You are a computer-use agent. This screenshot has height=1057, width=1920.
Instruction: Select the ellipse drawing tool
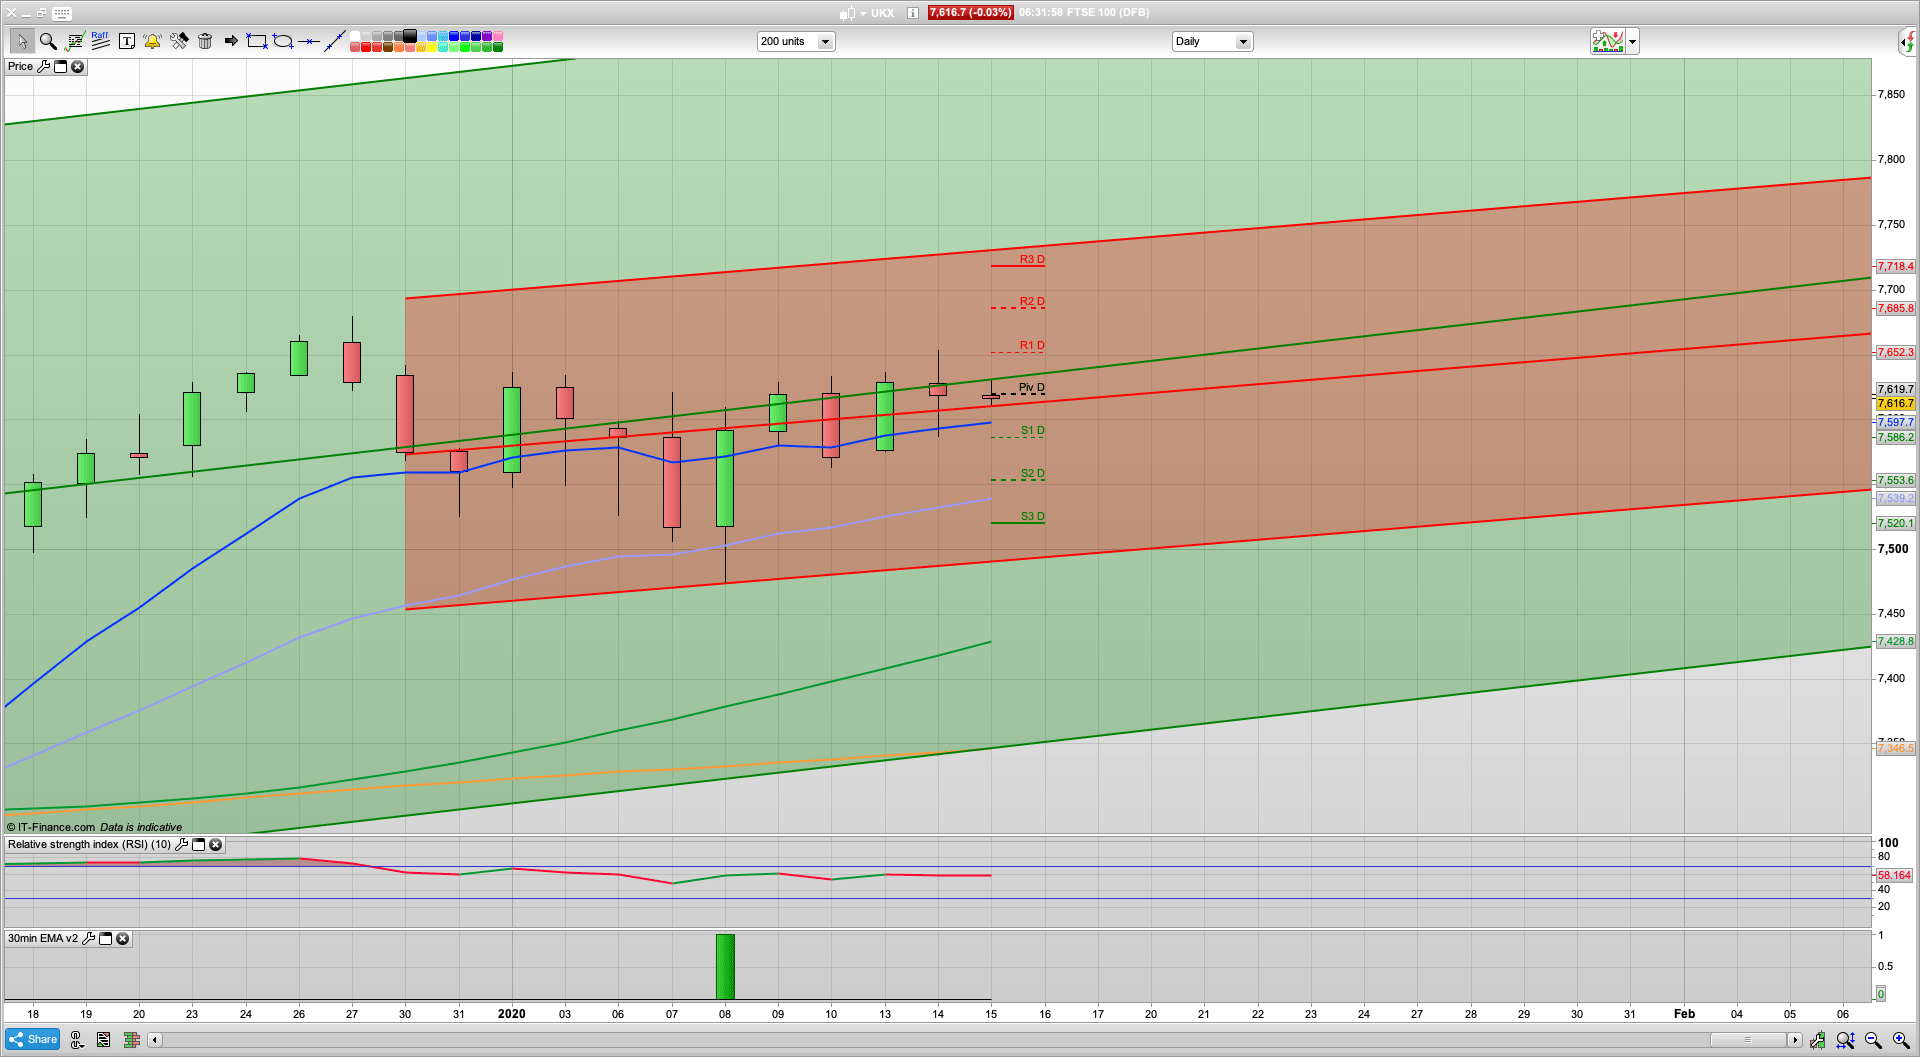pos(283,41)
